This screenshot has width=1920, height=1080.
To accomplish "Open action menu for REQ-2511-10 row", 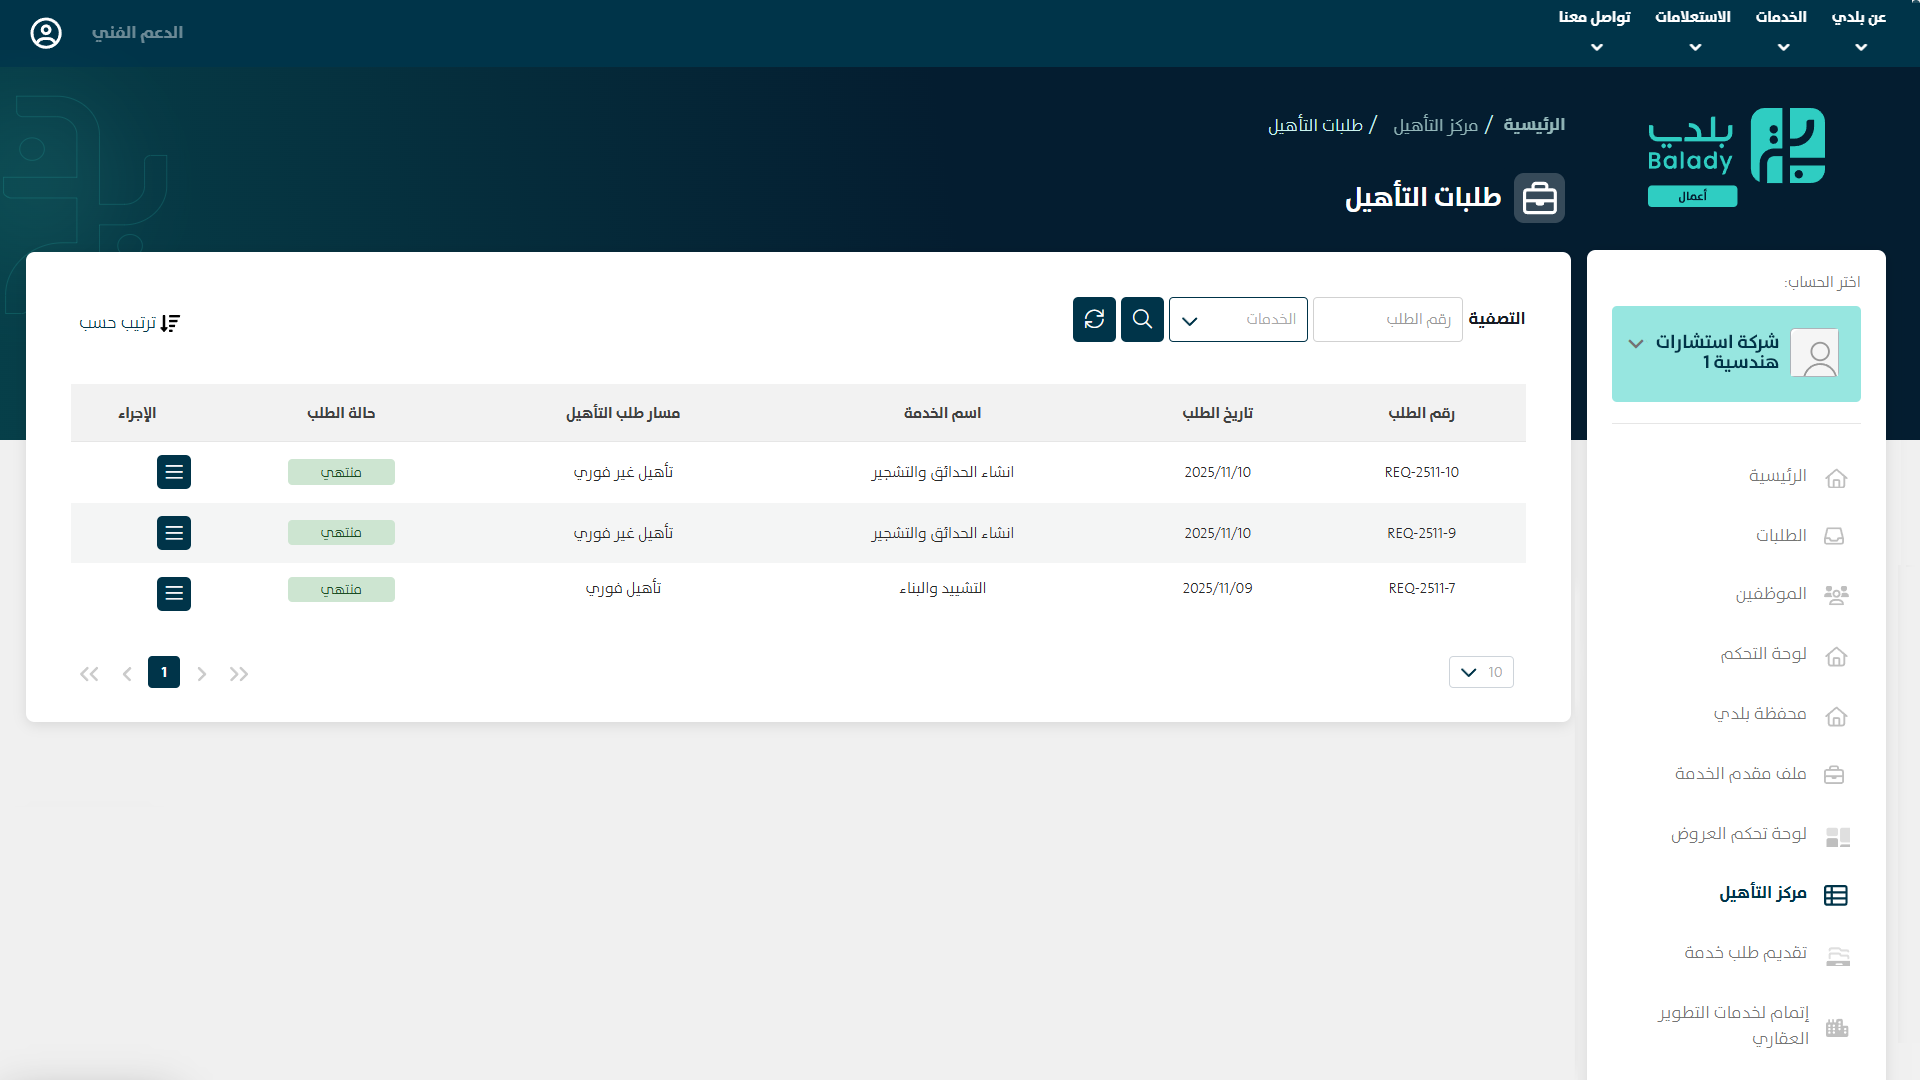I will point(174,472).
